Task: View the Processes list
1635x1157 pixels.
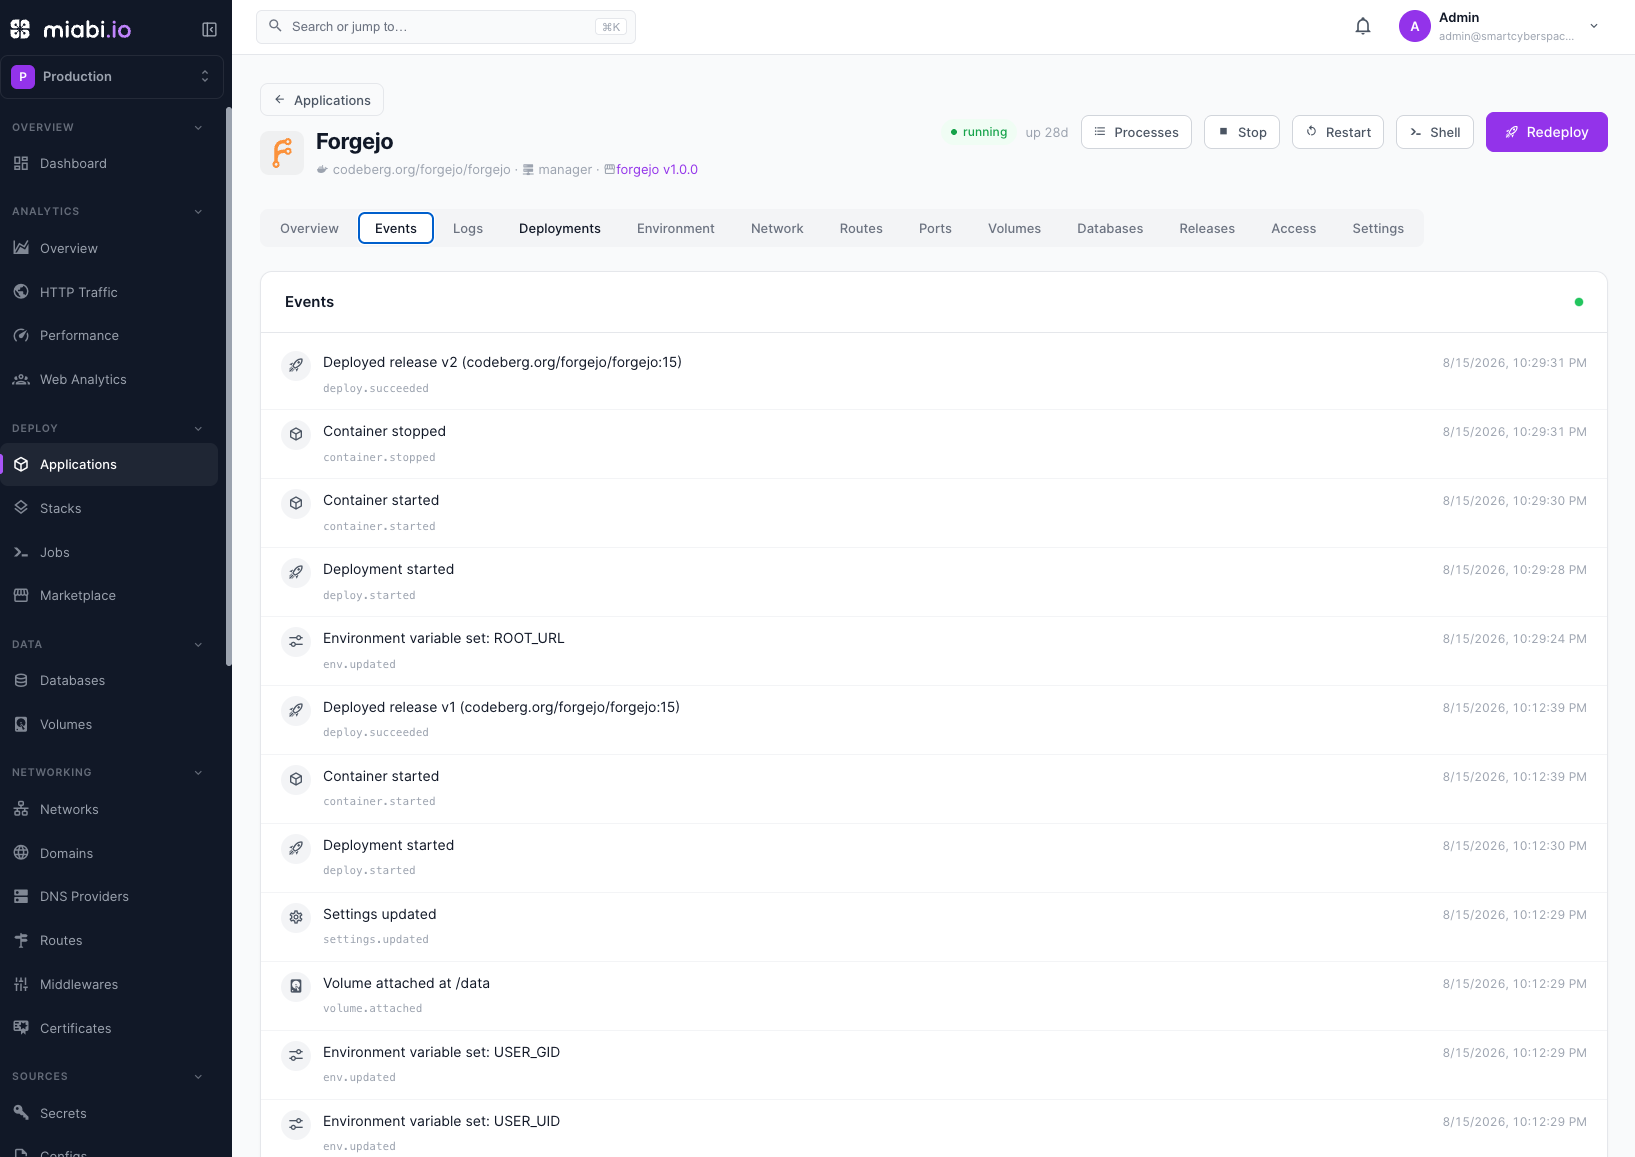Action: [1136, 132]
